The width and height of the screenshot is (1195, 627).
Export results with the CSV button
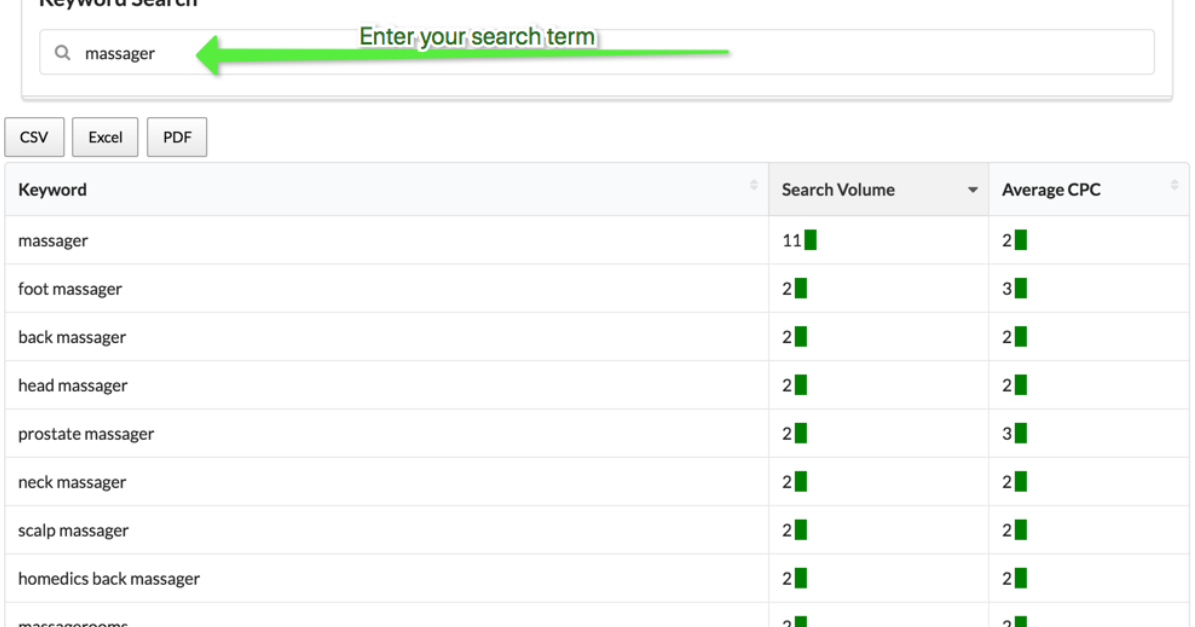point(34,137)
